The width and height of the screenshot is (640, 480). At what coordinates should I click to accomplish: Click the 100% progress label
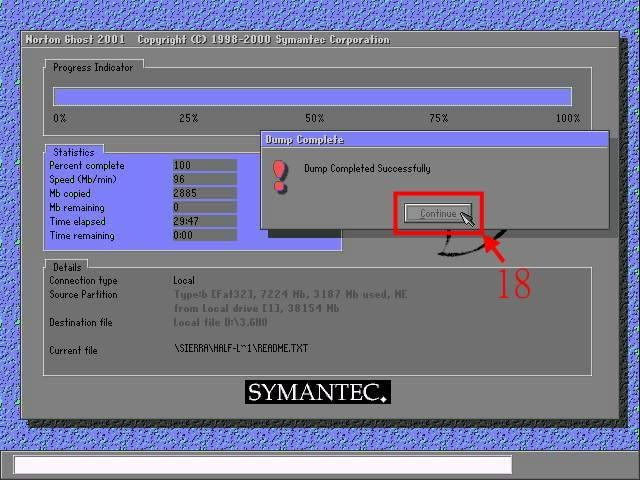[568, 118]
